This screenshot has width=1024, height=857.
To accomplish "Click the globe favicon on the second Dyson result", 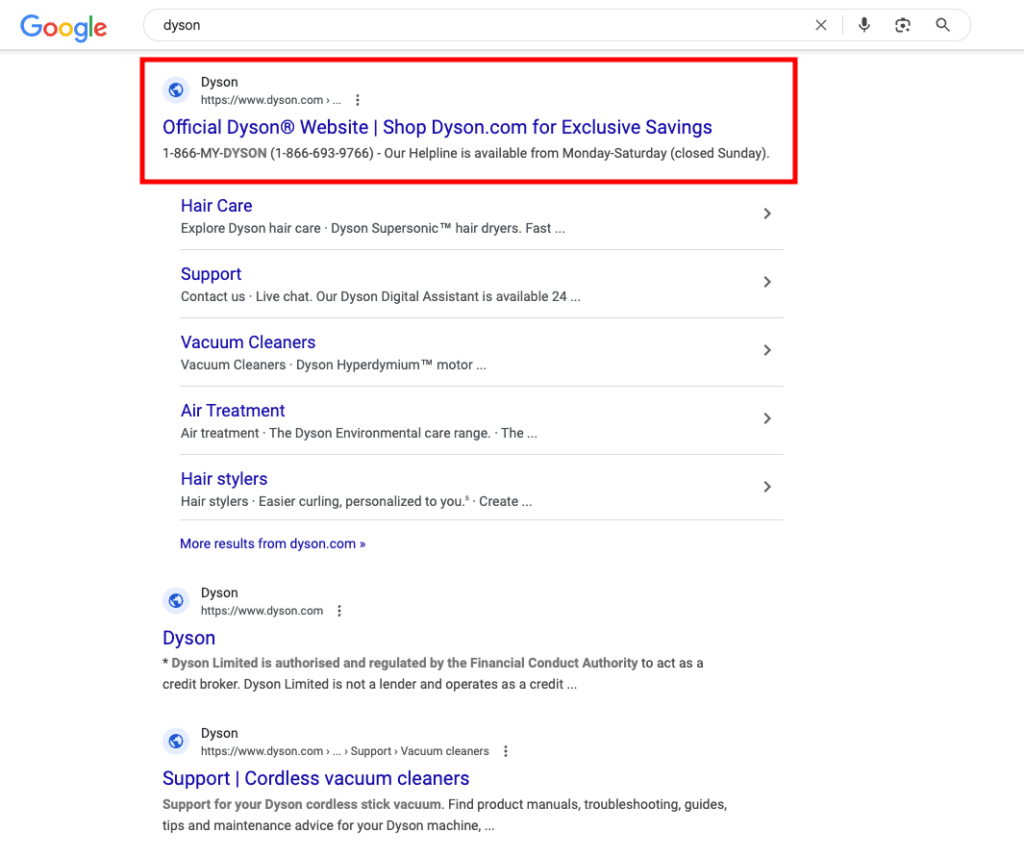I will pyautogui.click(x=176, y=600).
